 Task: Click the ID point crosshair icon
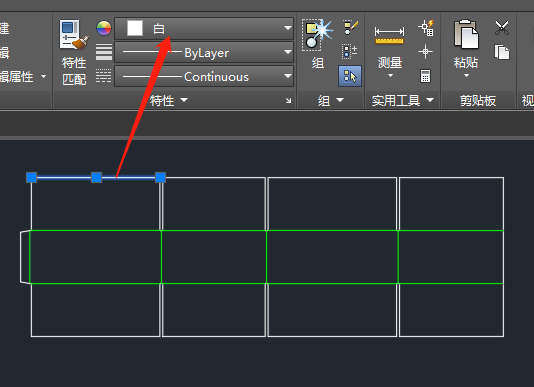425,52
